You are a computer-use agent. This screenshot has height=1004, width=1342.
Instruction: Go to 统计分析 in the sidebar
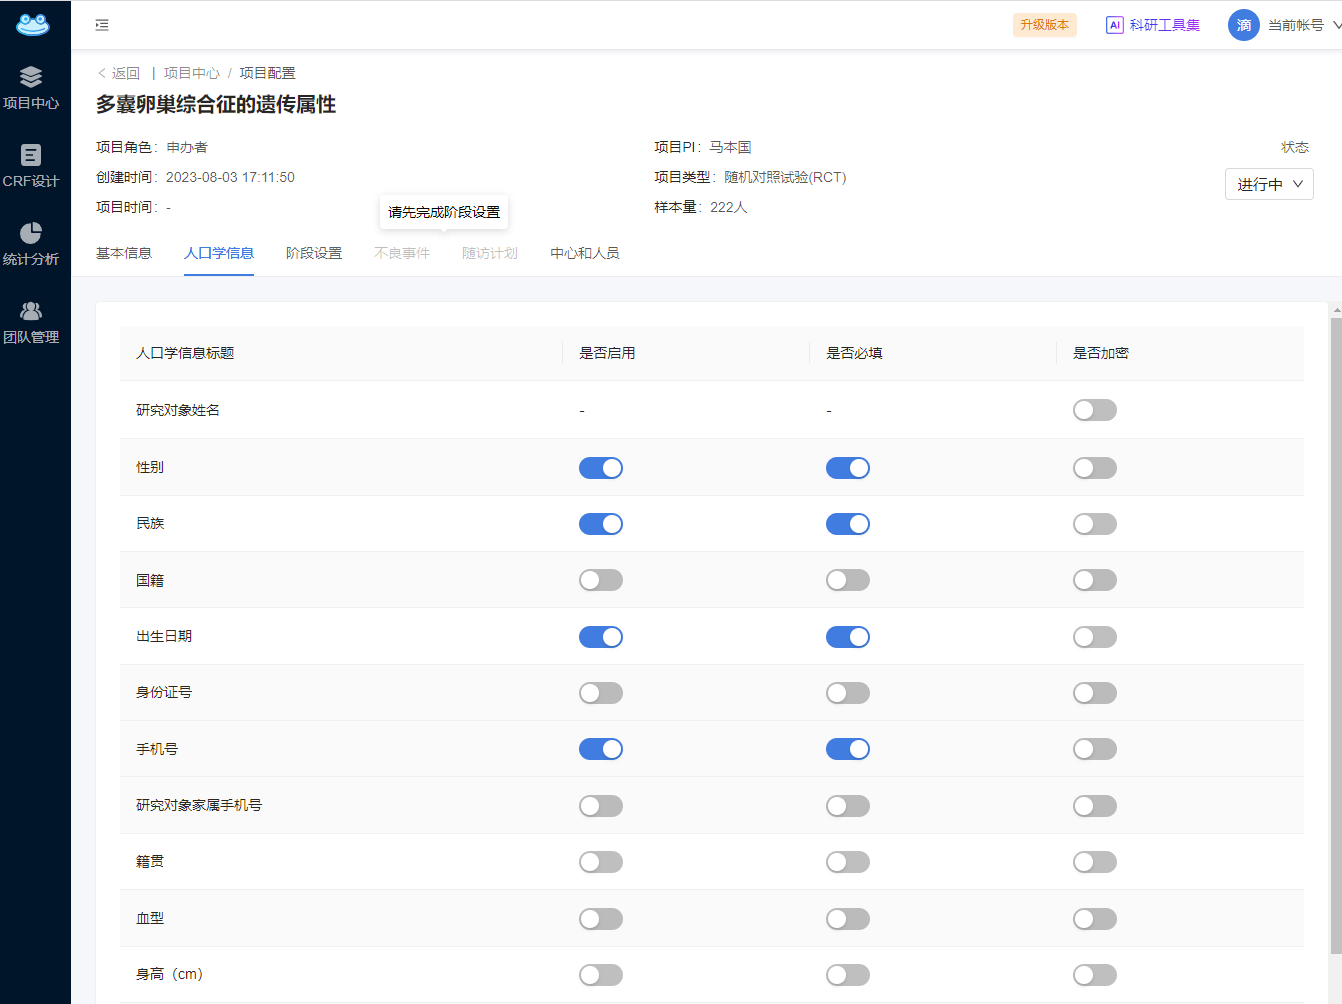coord(31,244)
